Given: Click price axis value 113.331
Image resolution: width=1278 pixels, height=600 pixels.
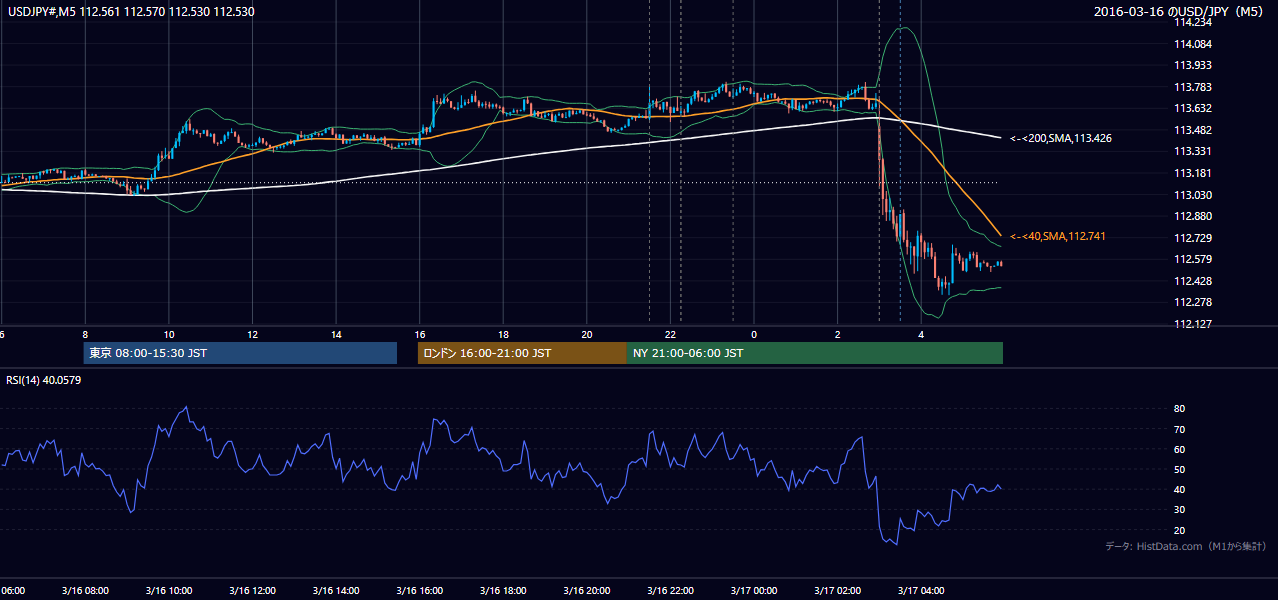Looking at the screenshot, I should click(x=1193, y=152).
